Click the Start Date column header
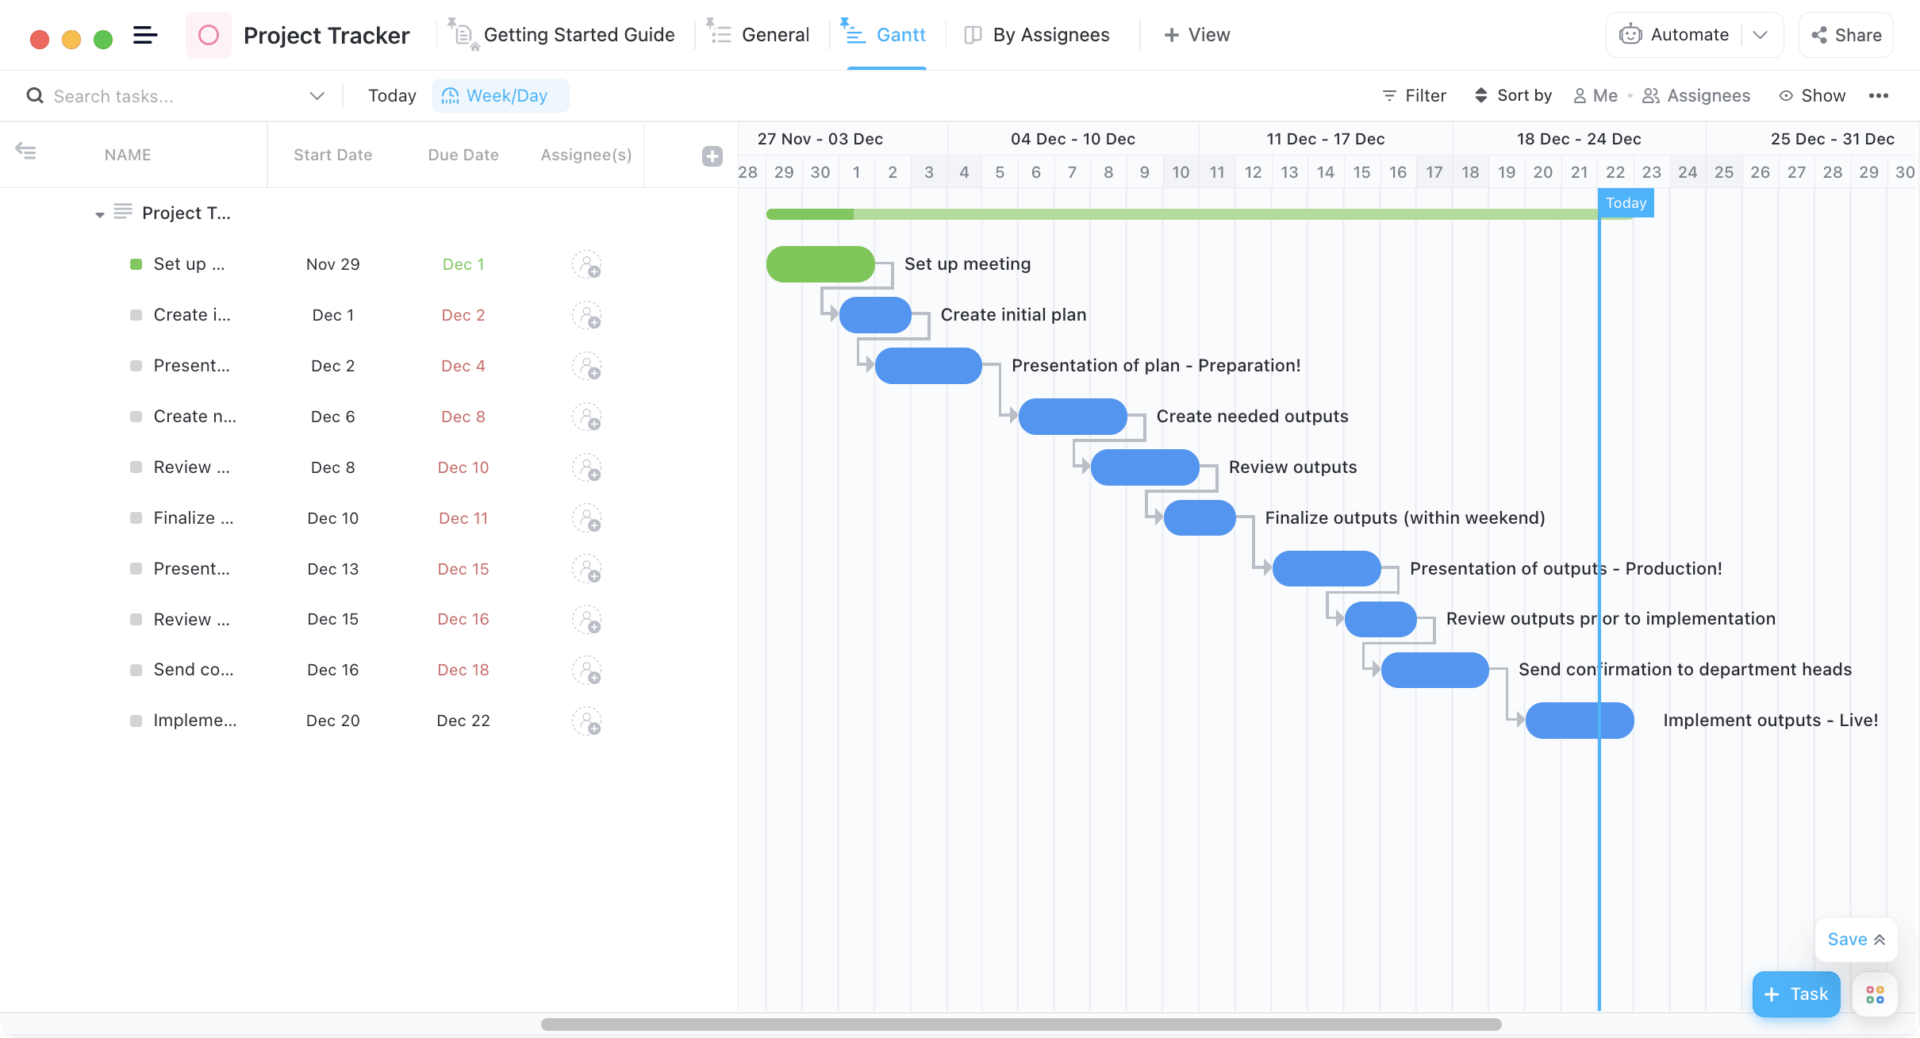Viewport: 1920px width, 1038px height. coord(333,155)
